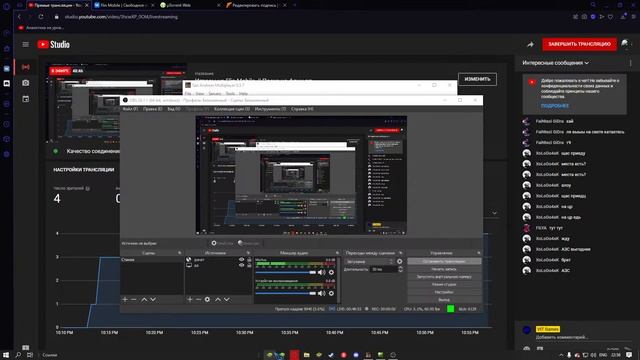Open File Explorer from the taskbar
This screenshot has width=640, height=360.
(307, 355)
